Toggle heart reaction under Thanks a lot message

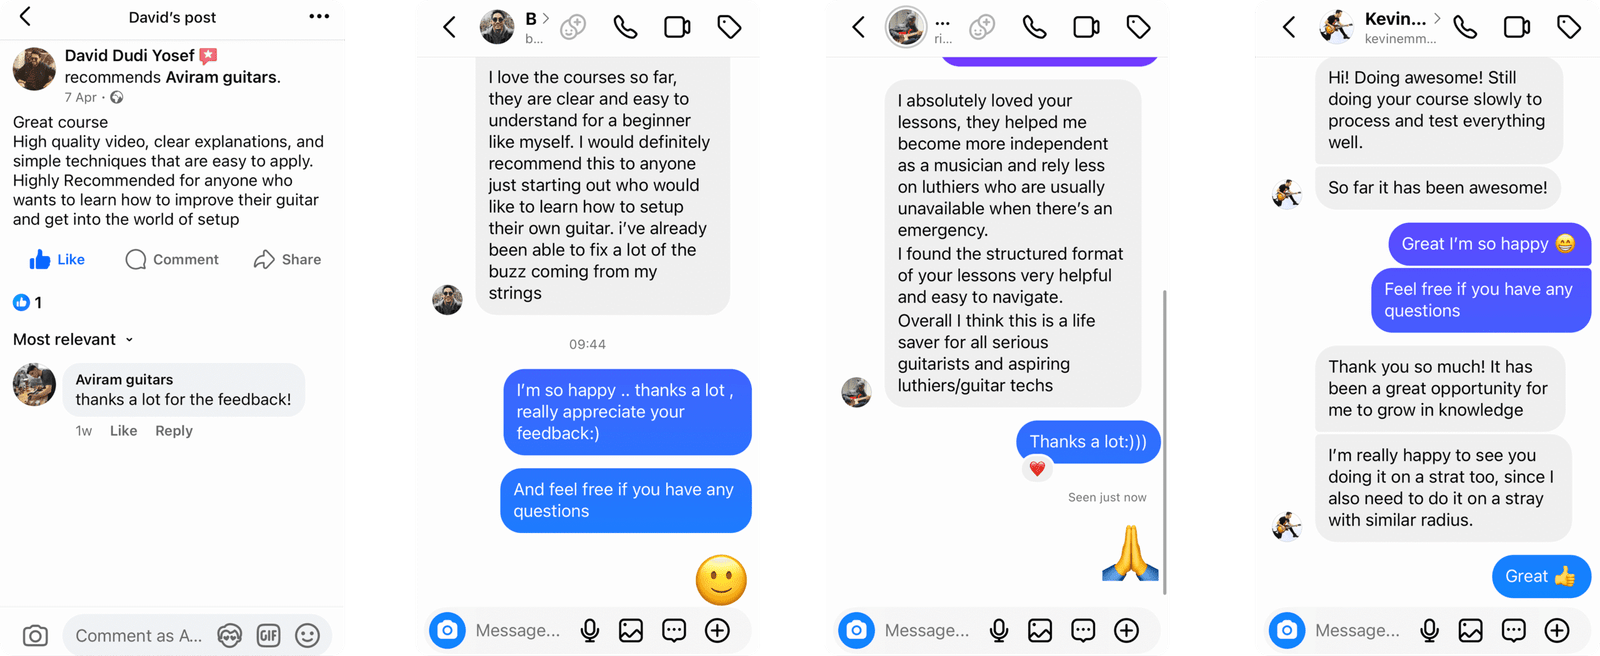tap(1037, 468)
